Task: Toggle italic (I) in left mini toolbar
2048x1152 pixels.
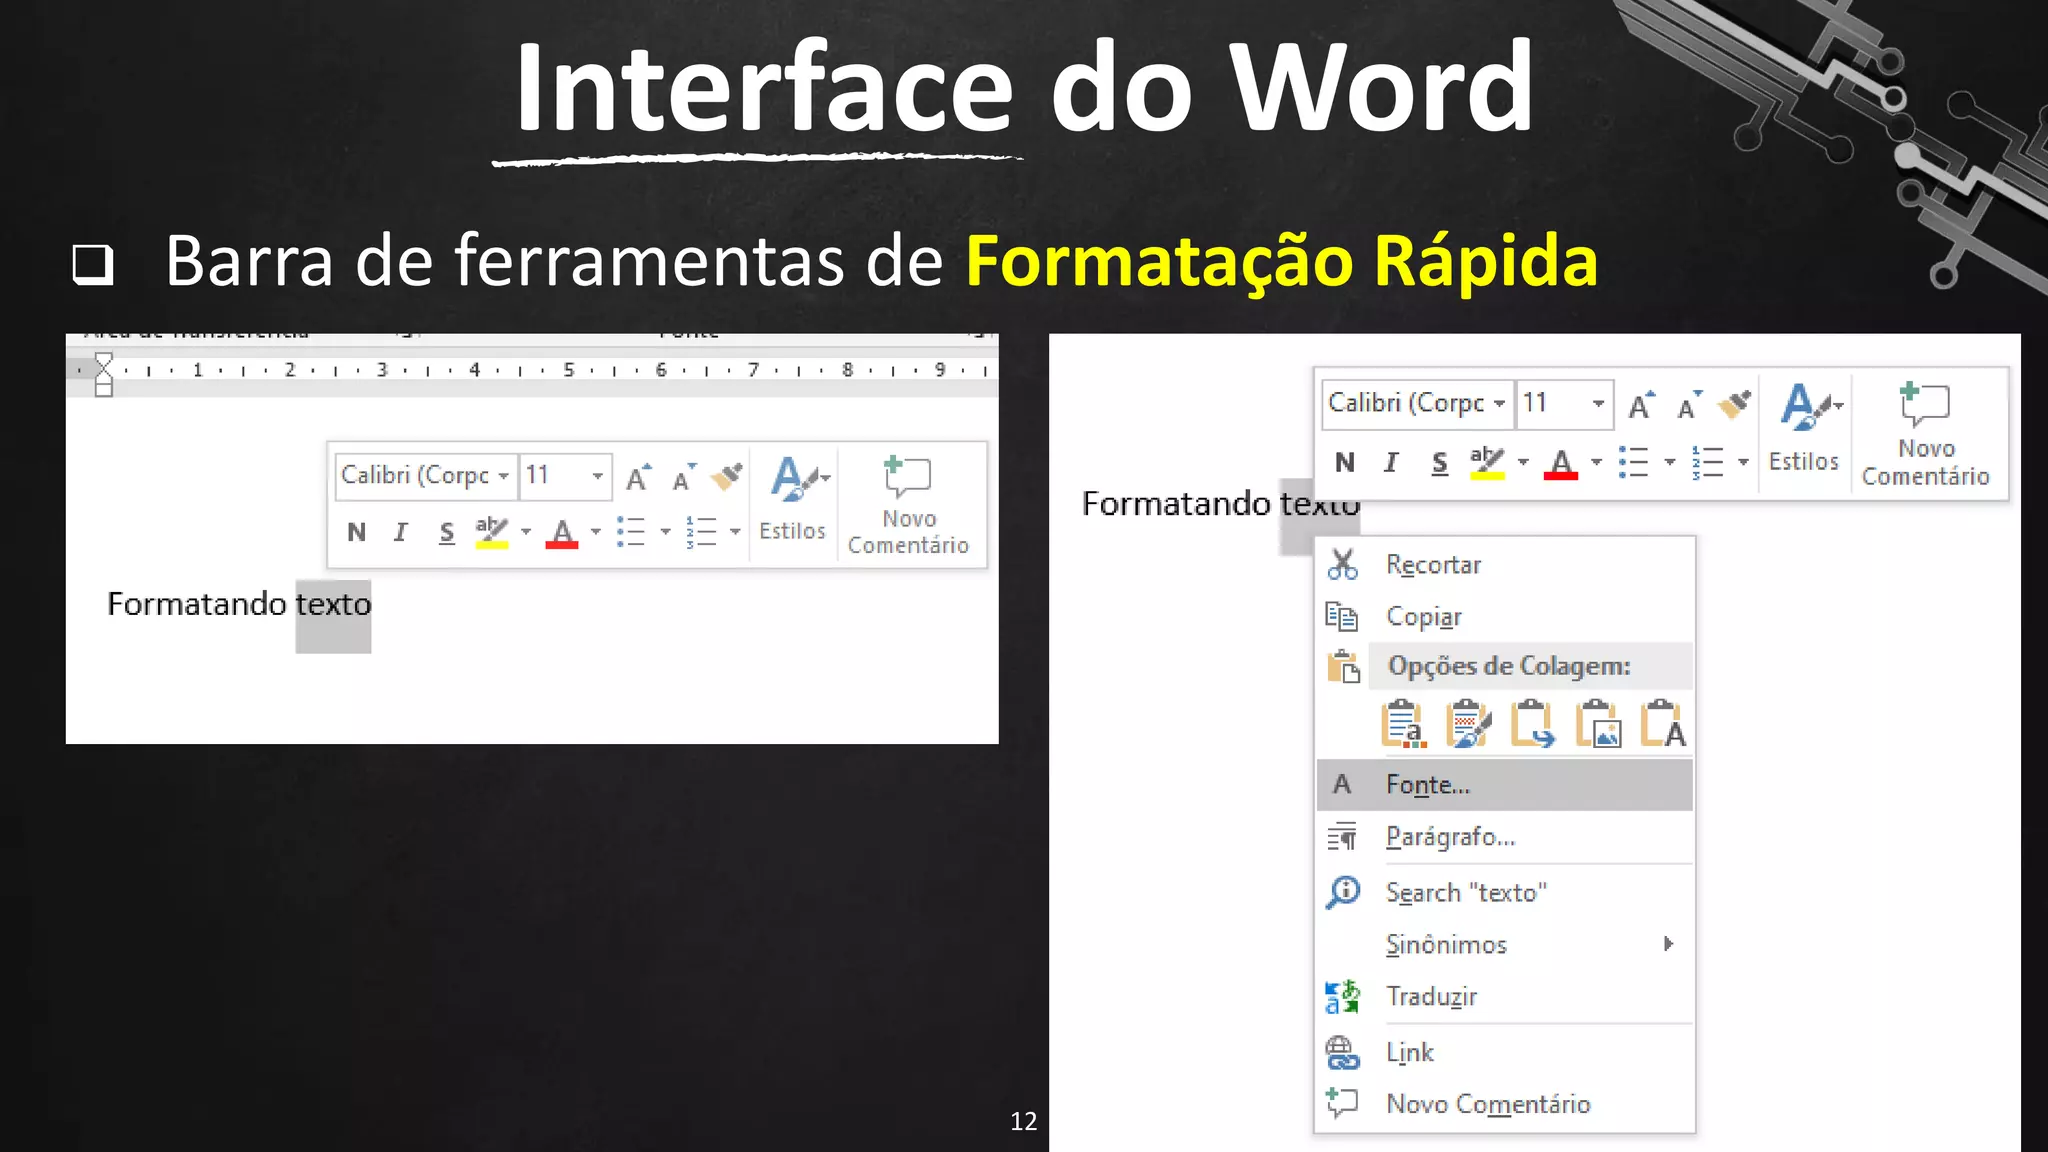Action: point(401,532)
